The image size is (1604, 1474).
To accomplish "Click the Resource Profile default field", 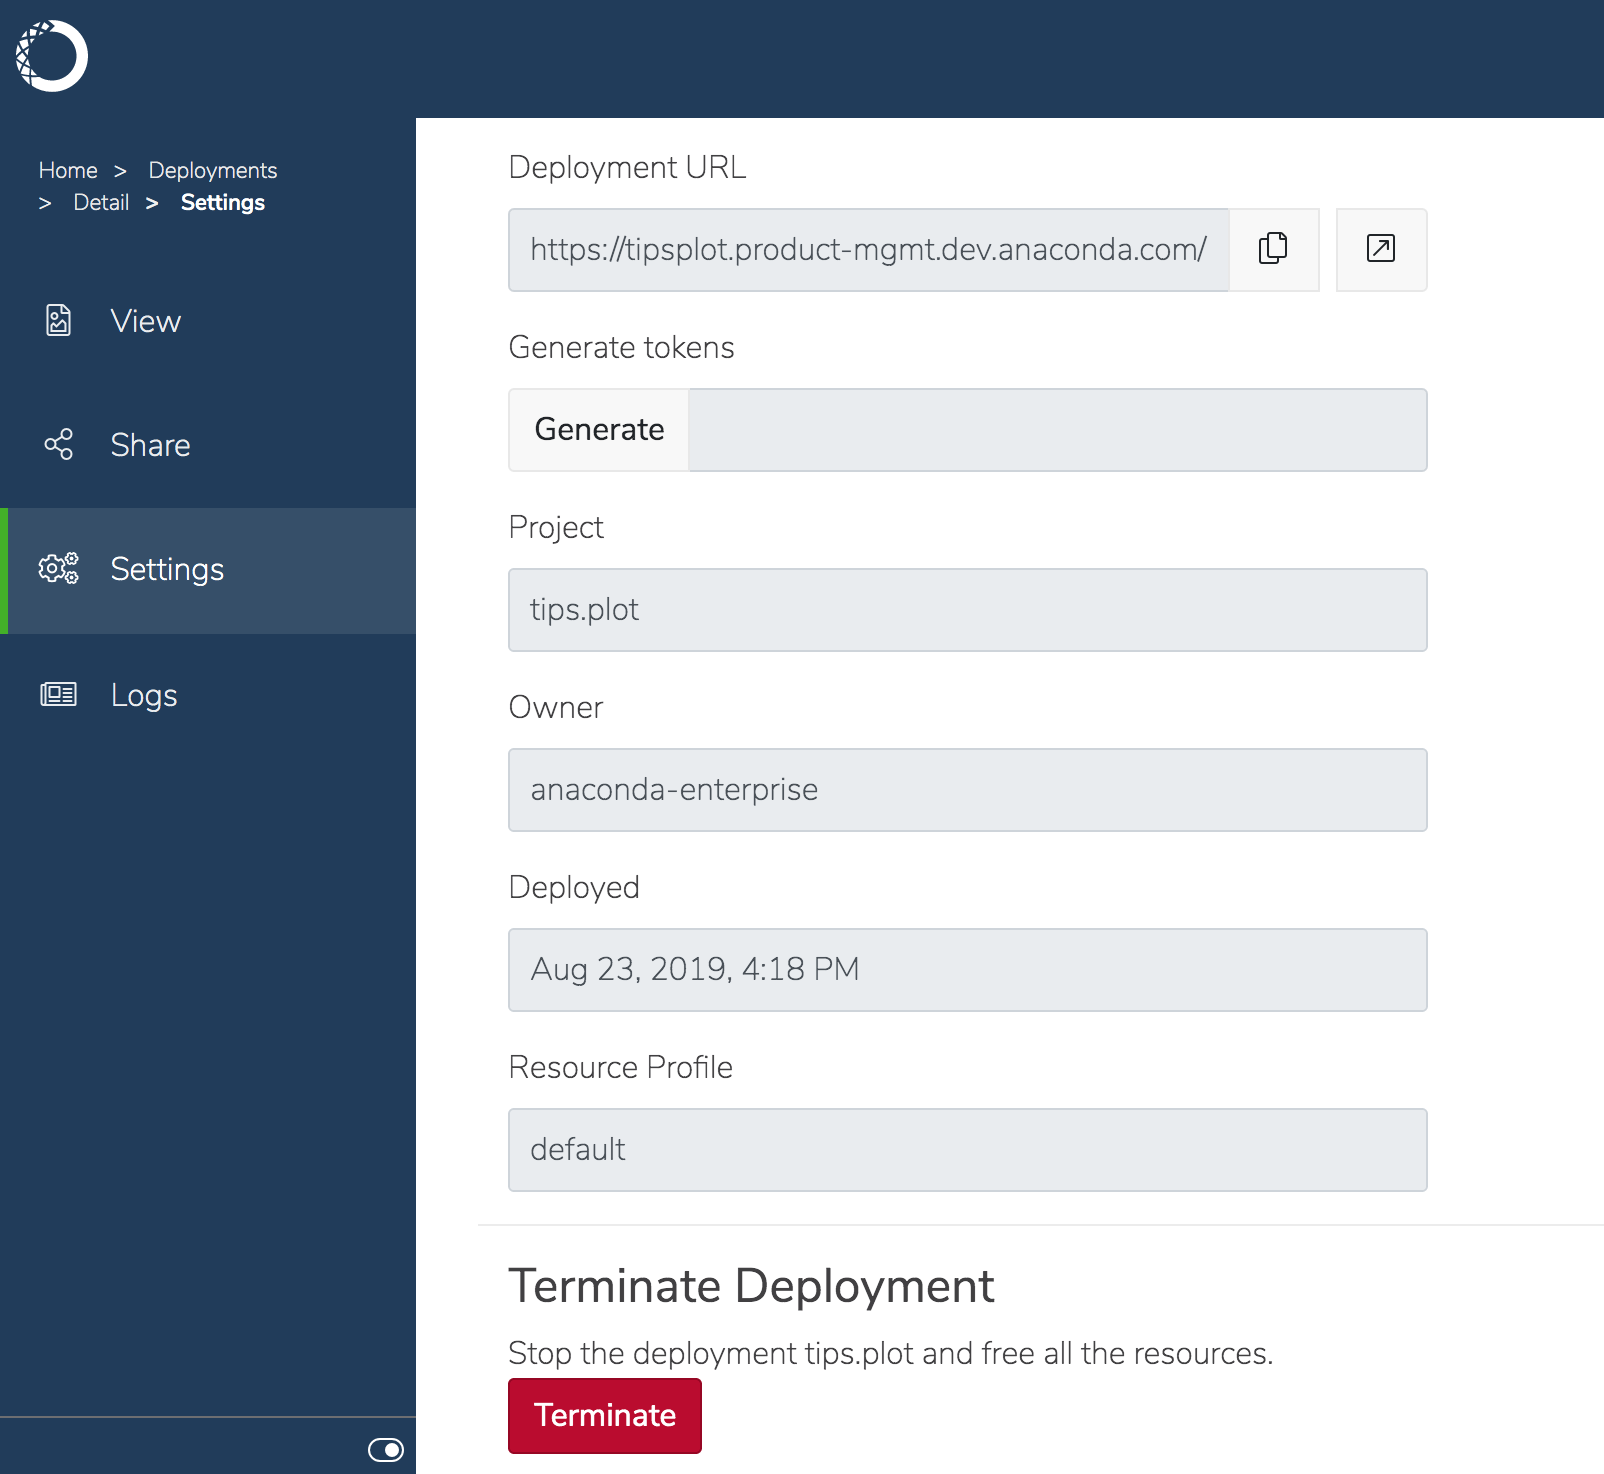I will (x=968, y=1149).
